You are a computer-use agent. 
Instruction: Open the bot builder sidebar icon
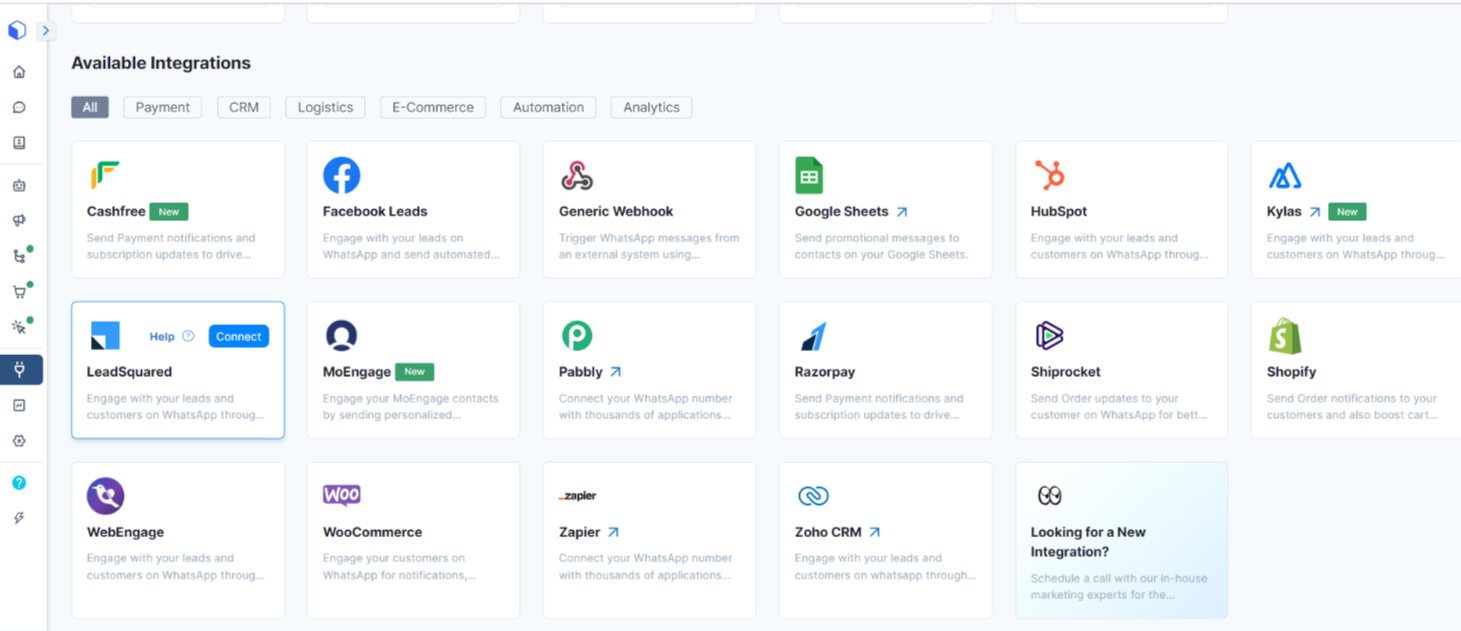tap(19, 185)
